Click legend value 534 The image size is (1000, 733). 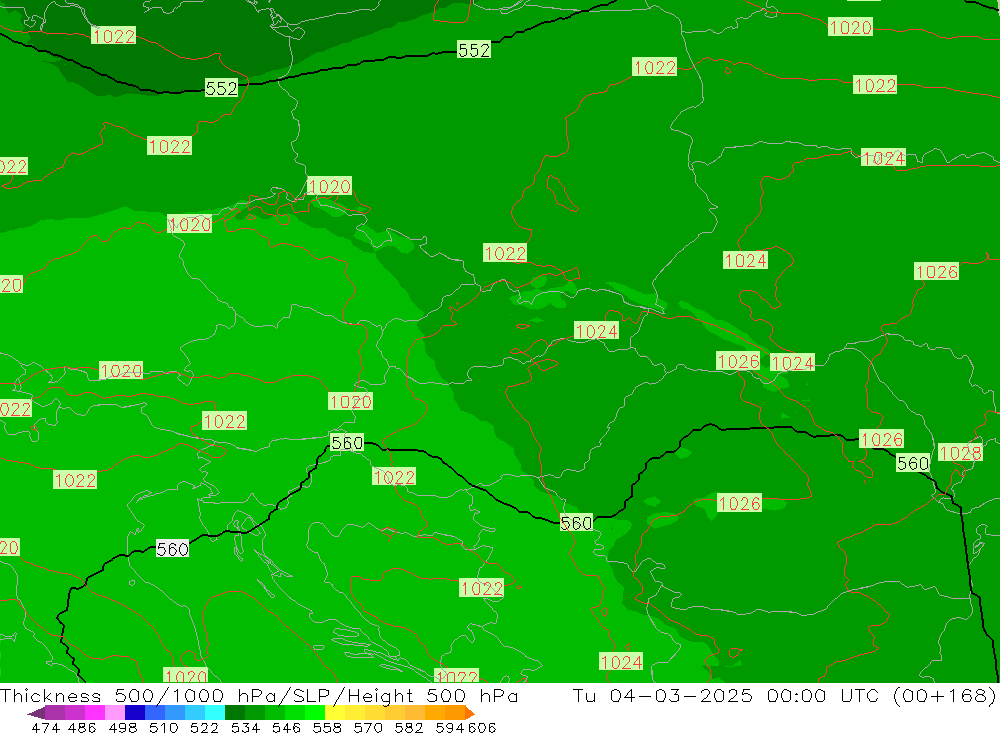[245, 727]
